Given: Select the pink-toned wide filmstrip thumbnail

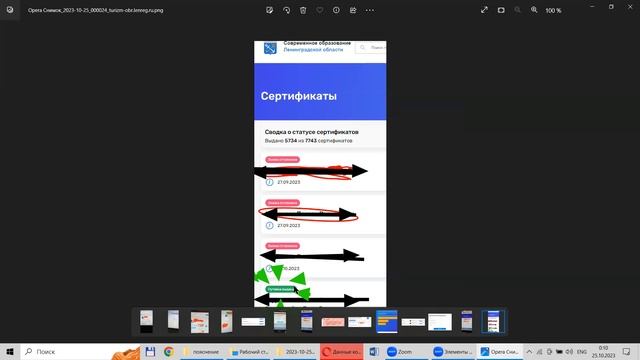Looking at the screenshot, I should tap(333, 322).
